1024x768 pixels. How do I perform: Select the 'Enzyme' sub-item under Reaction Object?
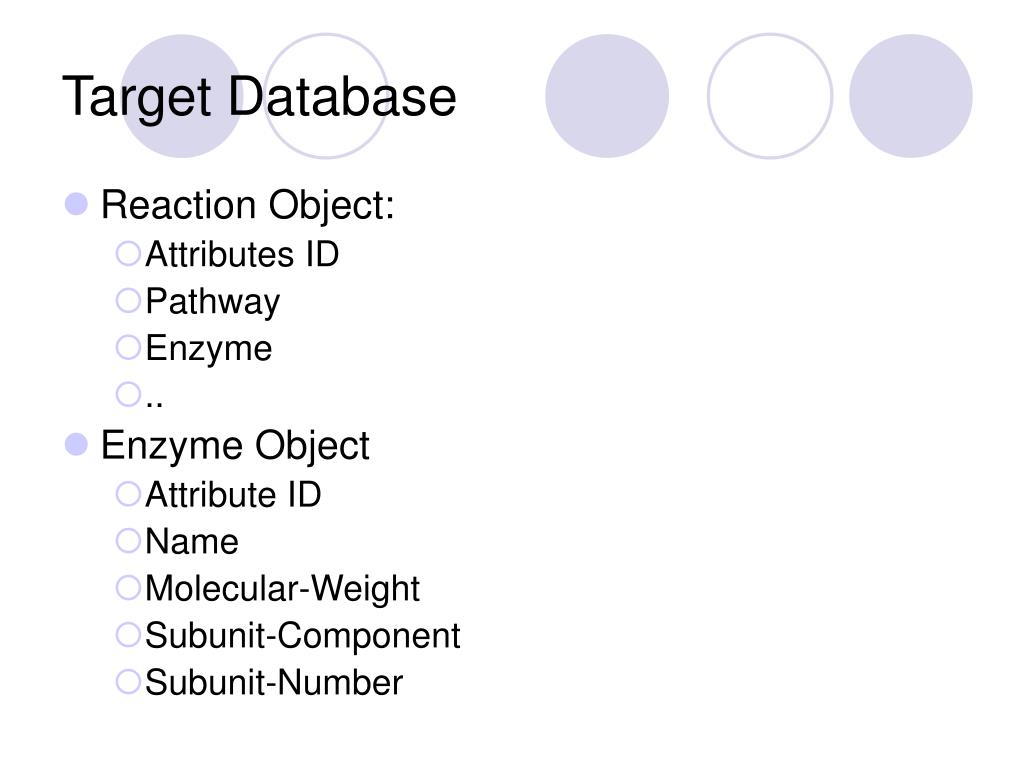click(208, 349)
